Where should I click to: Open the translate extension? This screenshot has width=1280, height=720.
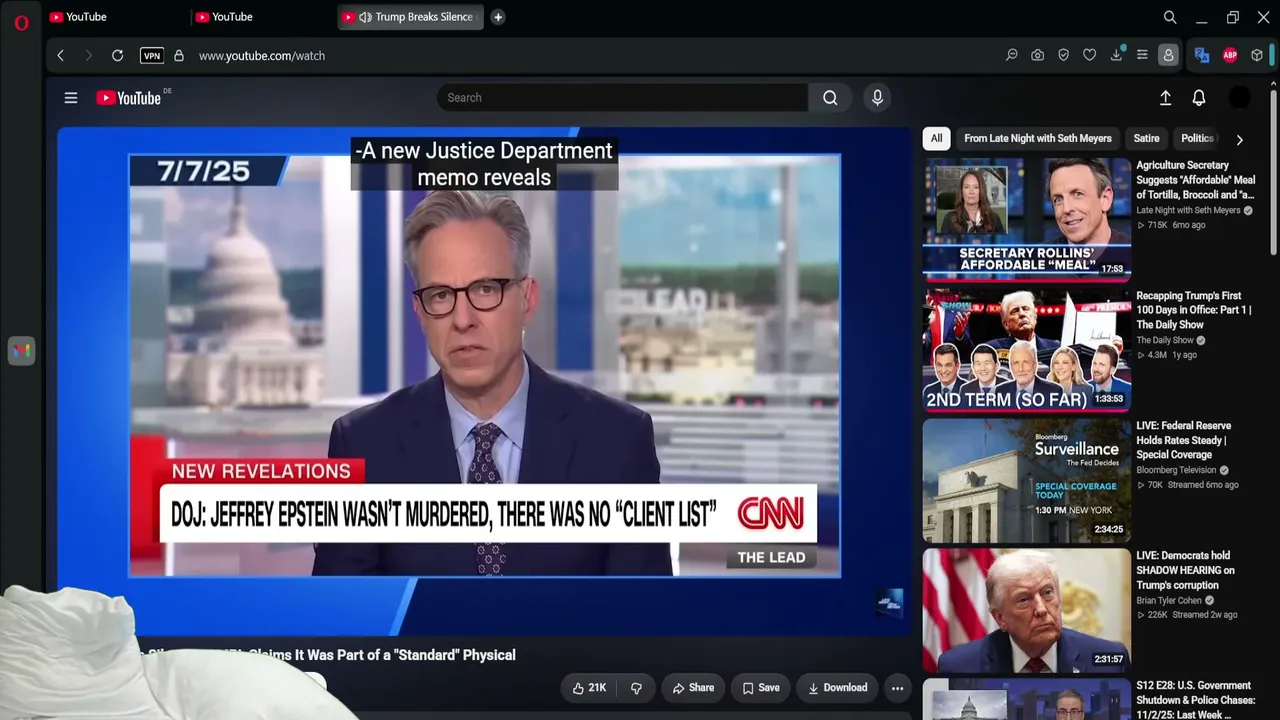click(1202, 56)
